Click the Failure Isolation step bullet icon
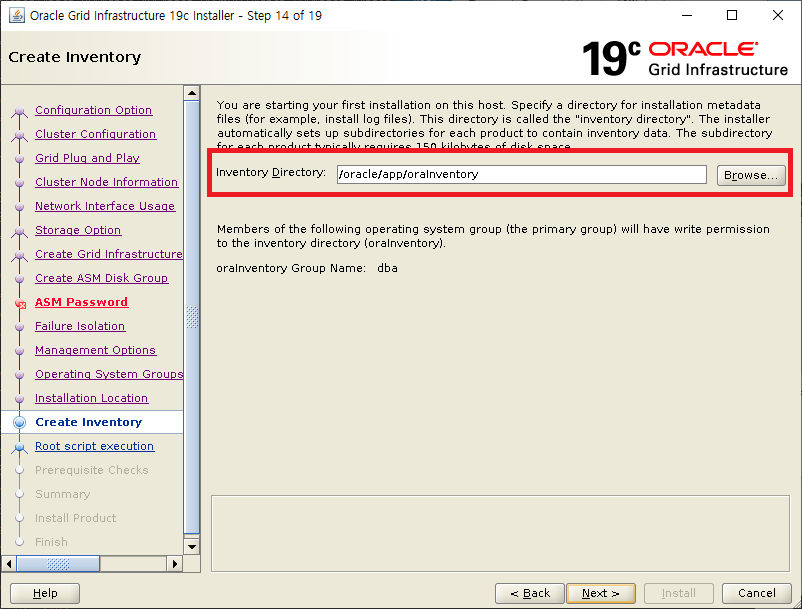 click(x=19, y=327)
